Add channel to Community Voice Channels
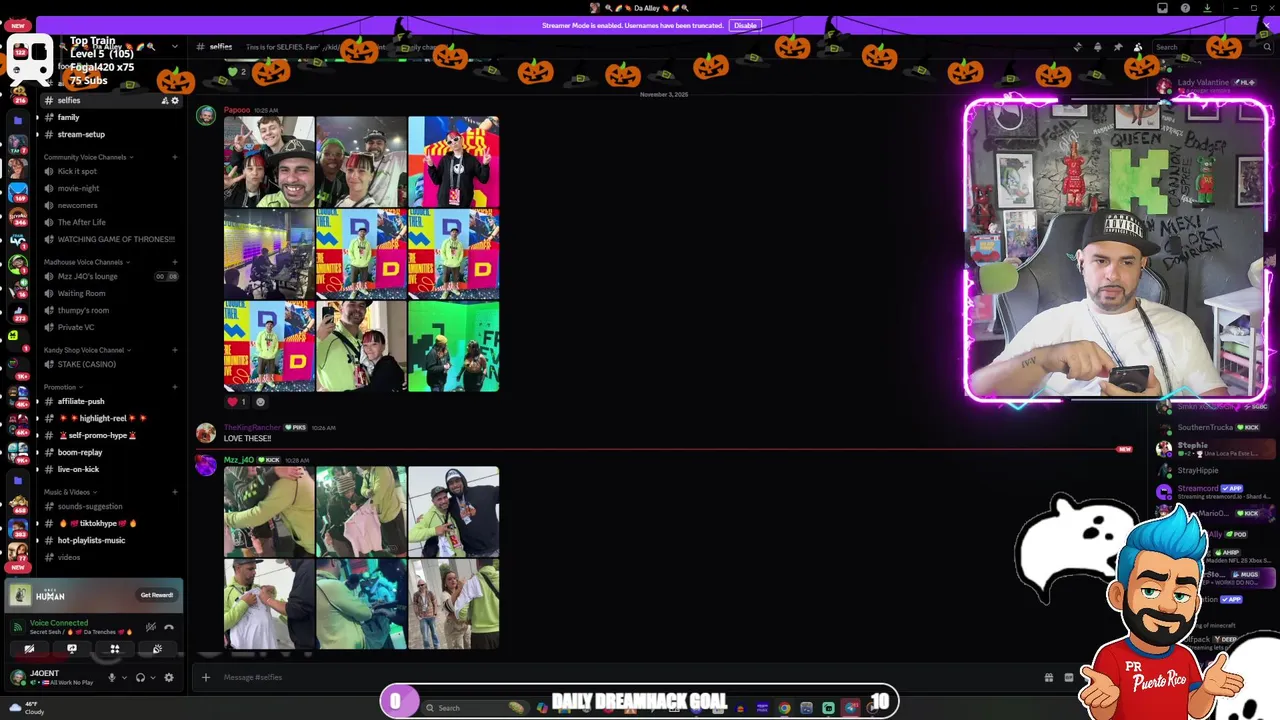Image resolution: width=1280 pixels, height=720 pixels. pos(174,157)
